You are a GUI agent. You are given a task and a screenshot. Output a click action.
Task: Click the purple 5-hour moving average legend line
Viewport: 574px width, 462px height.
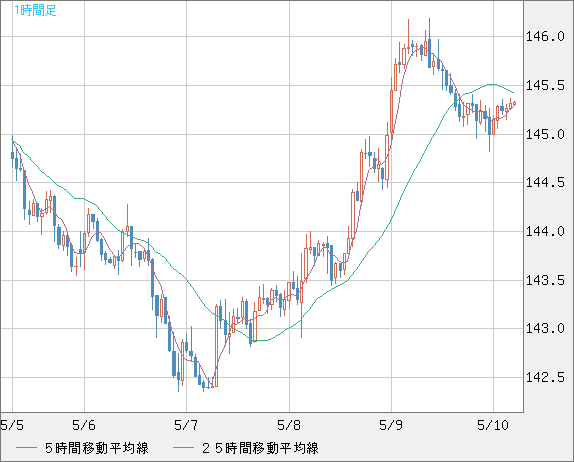pyautogui.click(x=26, y=448)
